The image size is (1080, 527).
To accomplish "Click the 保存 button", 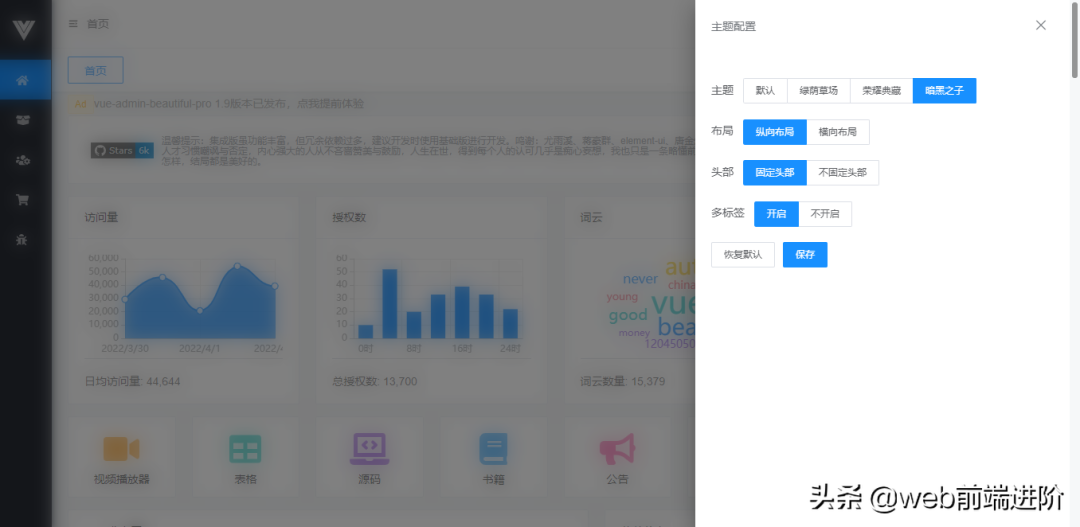I will tap(805, 254).
